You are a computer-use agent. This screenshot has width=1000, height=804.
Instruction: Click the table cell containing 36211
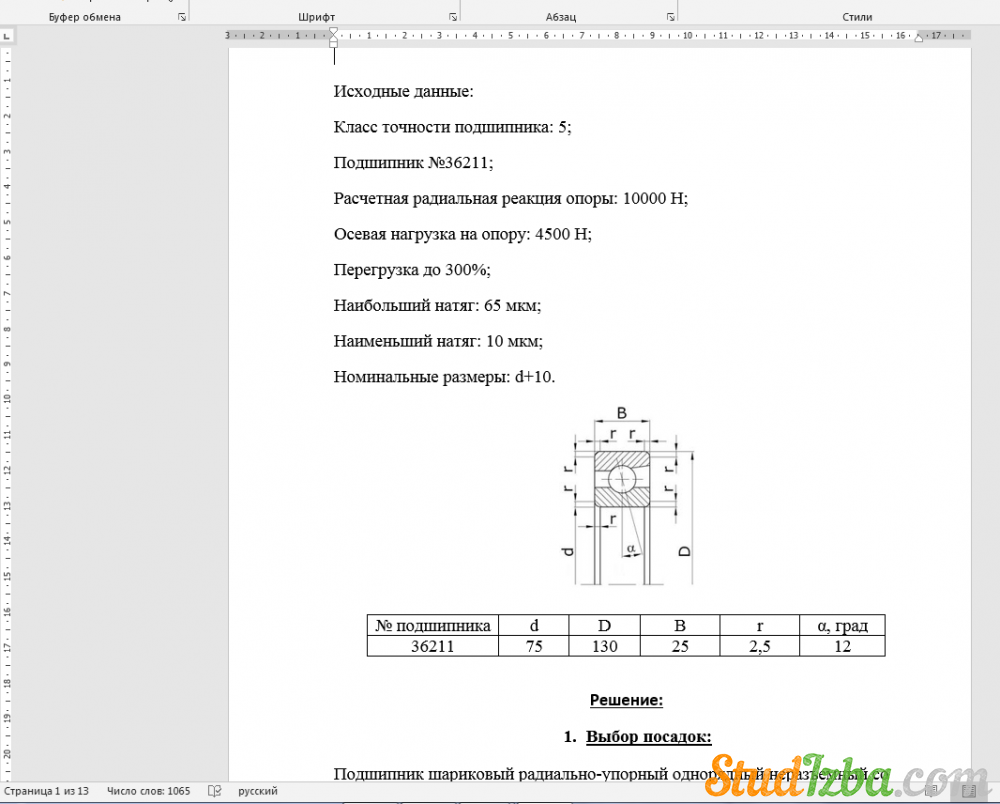click(432, 646)
